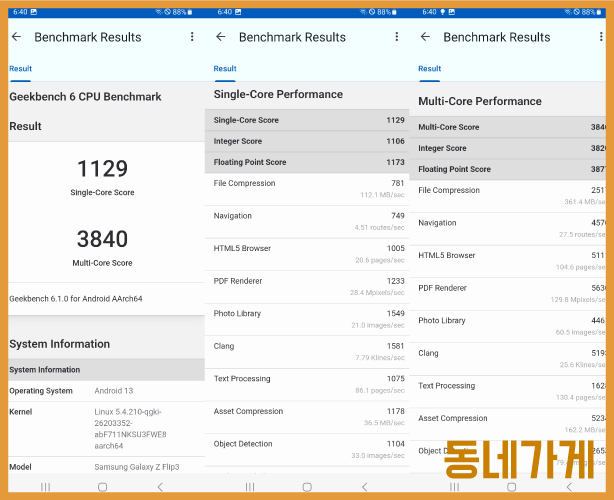Tap single-core Navigation 749 row
This screenshot has height=500, width=614.
(307, 222)
